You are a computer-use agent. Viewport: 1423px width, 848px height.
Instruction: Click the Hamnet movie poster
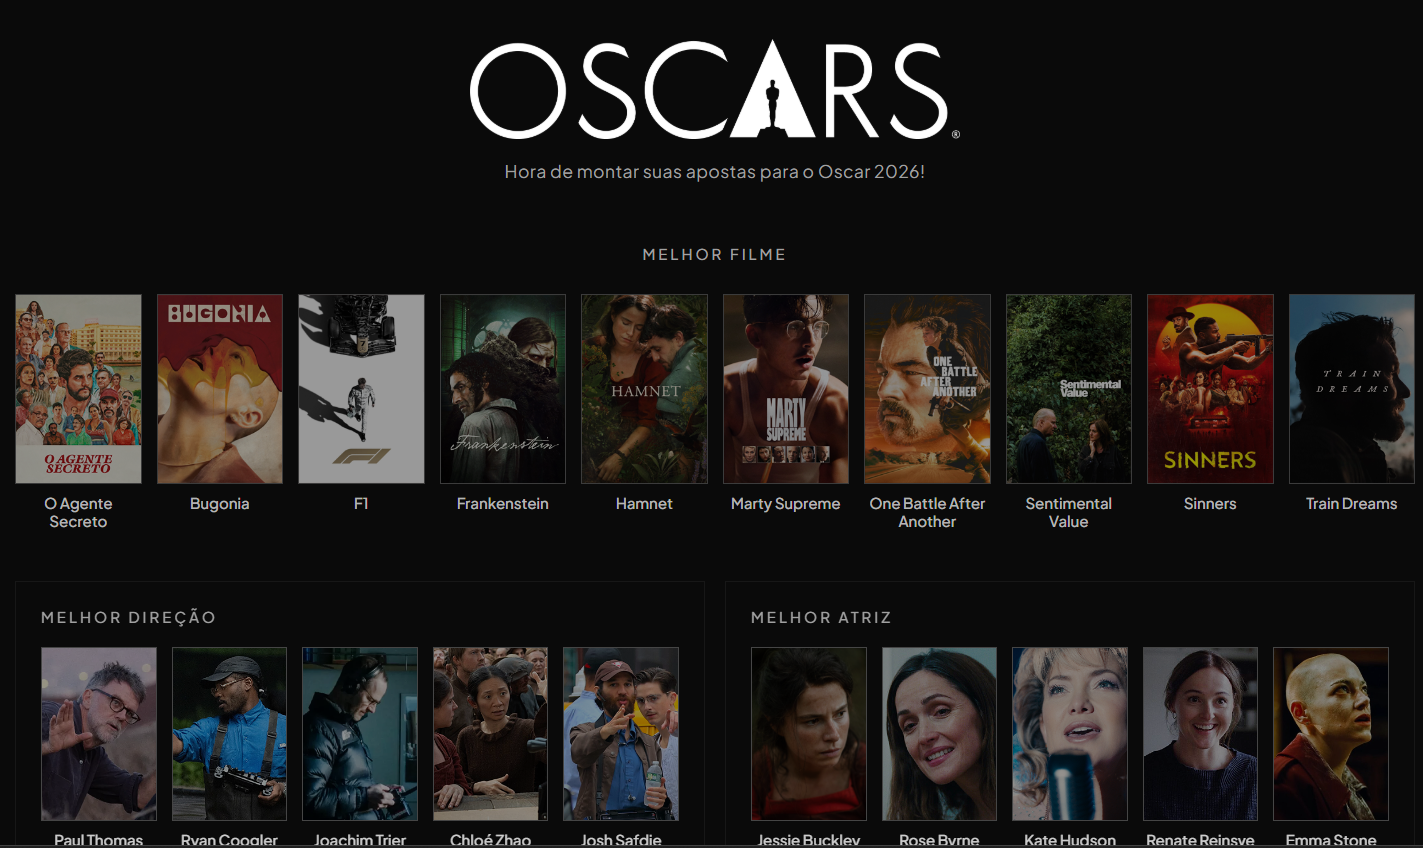coord(644,389)
